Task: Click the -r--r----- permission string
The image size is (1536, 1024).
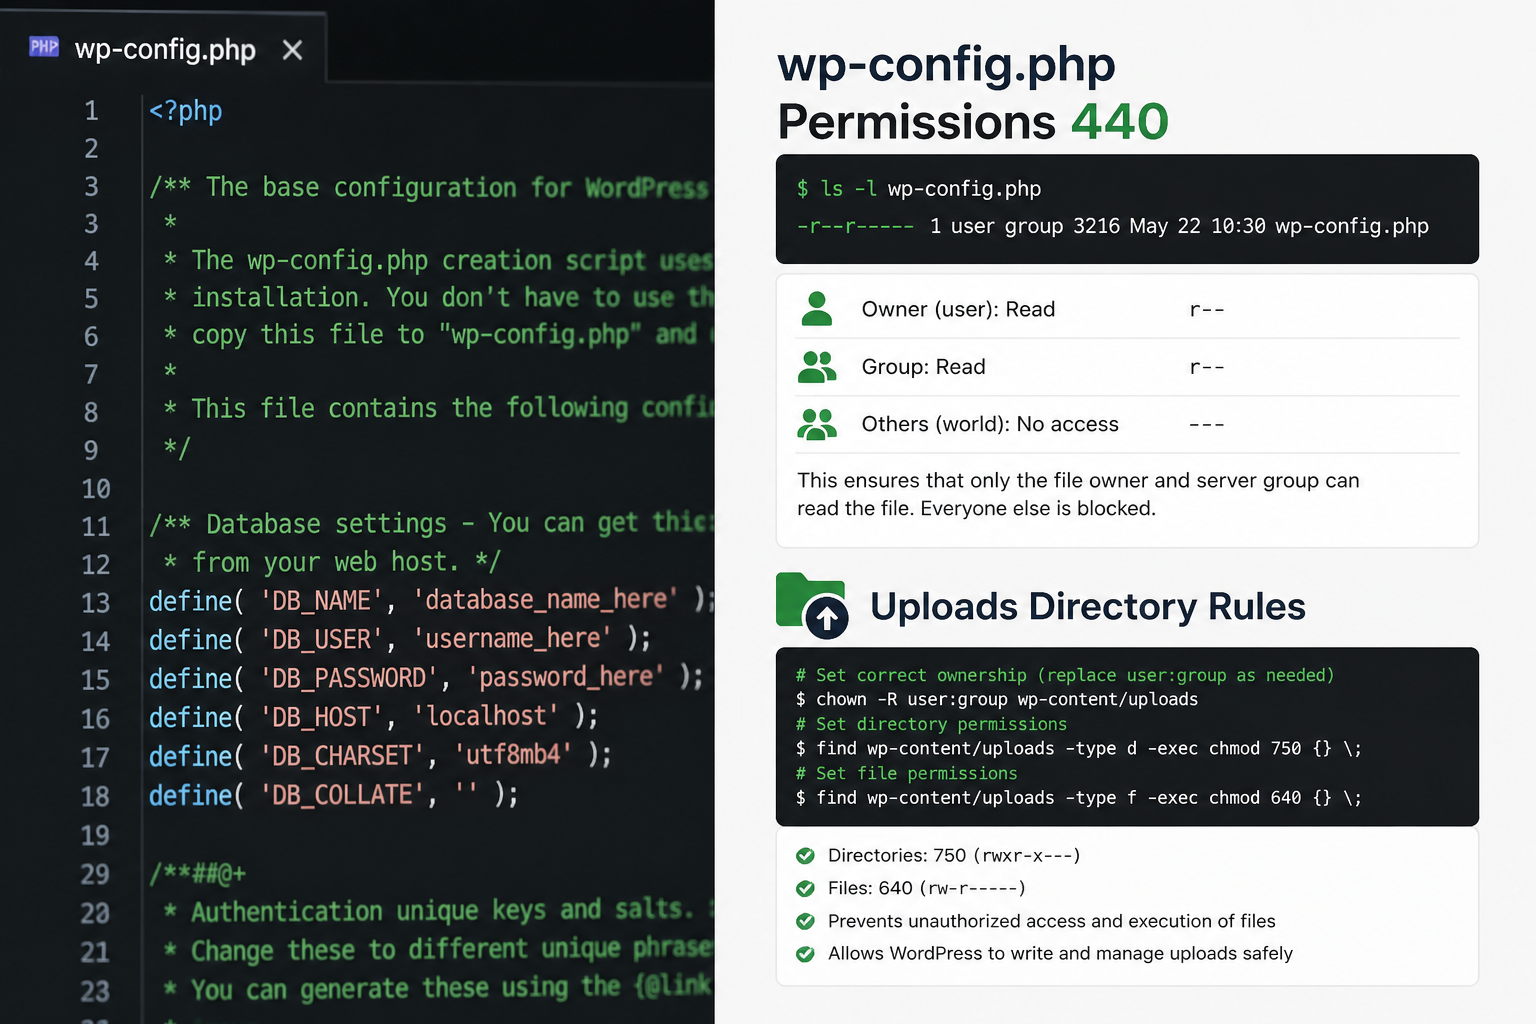Action: 855,226
